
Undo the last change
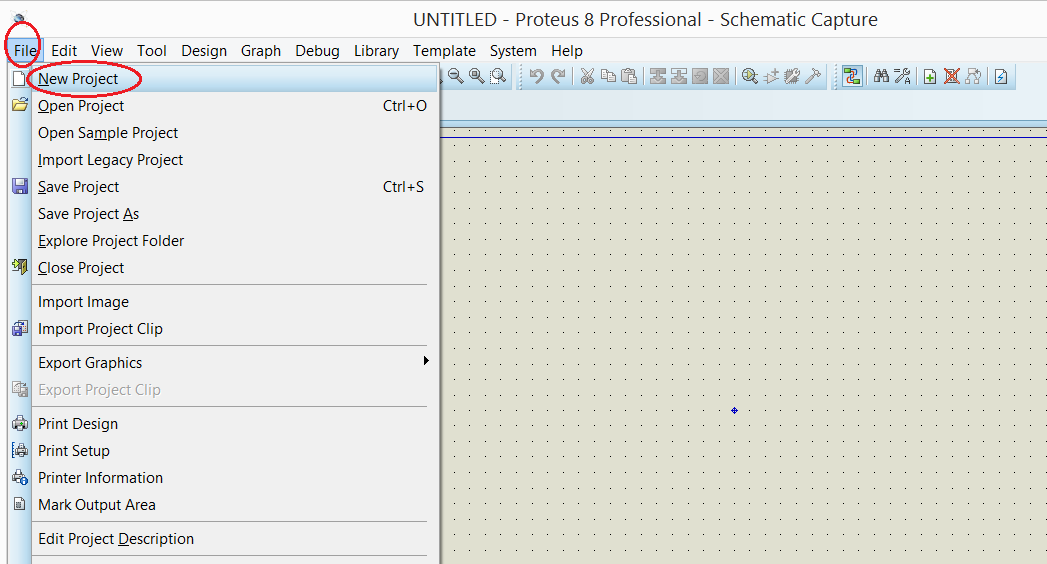point(536,76)
